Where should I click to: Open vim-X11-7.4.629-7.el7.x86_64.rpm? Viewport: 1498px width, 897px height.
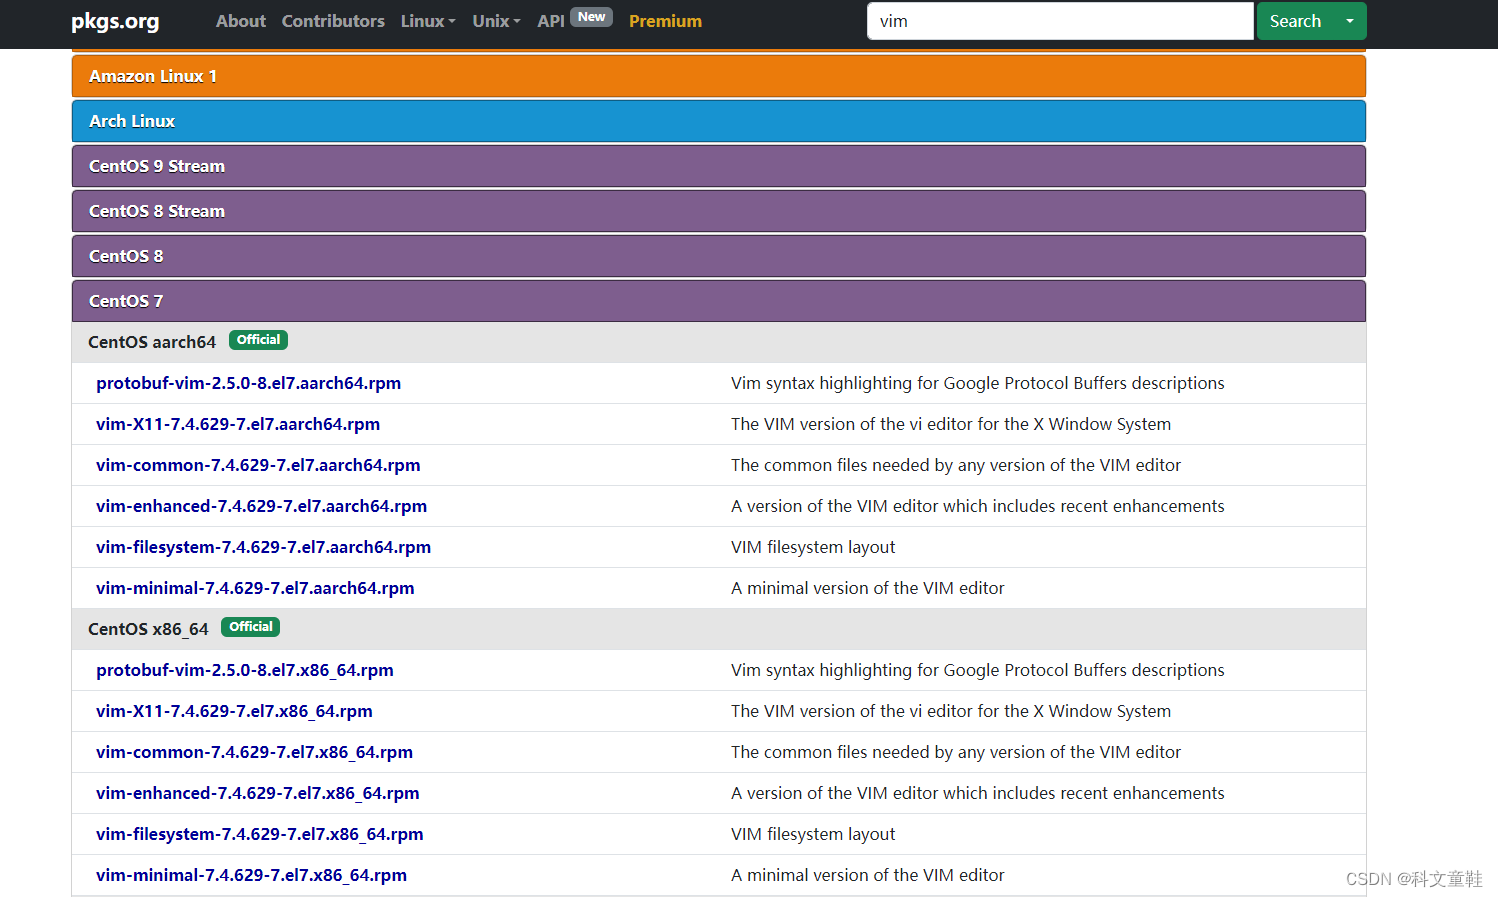pos(234,711)
